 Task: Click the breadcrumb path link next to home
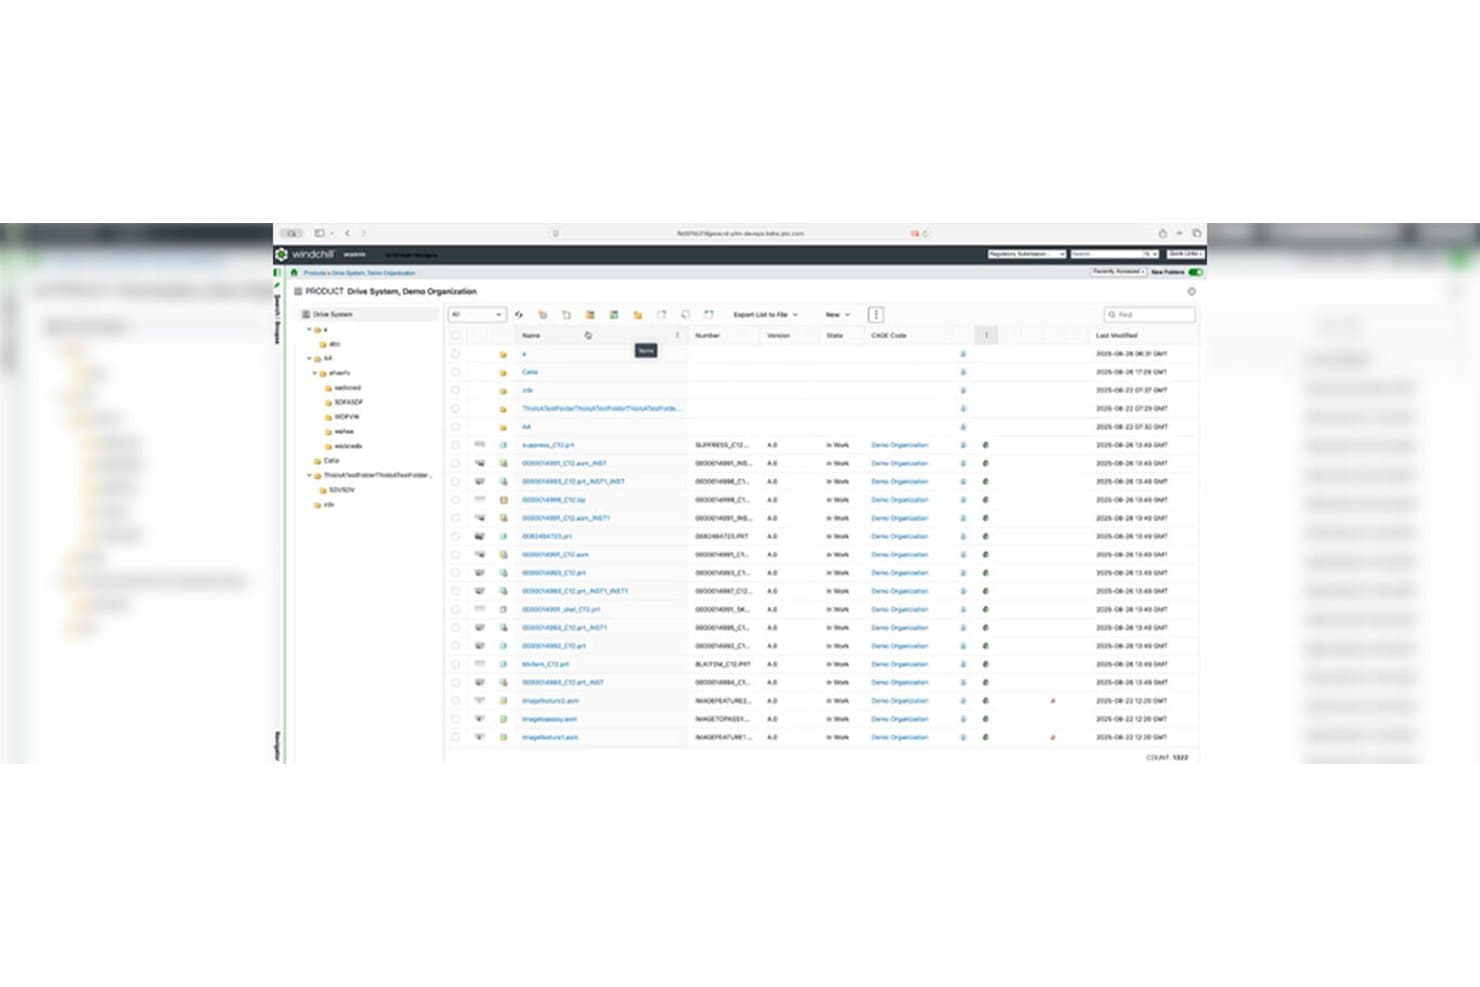coord(359,273)
